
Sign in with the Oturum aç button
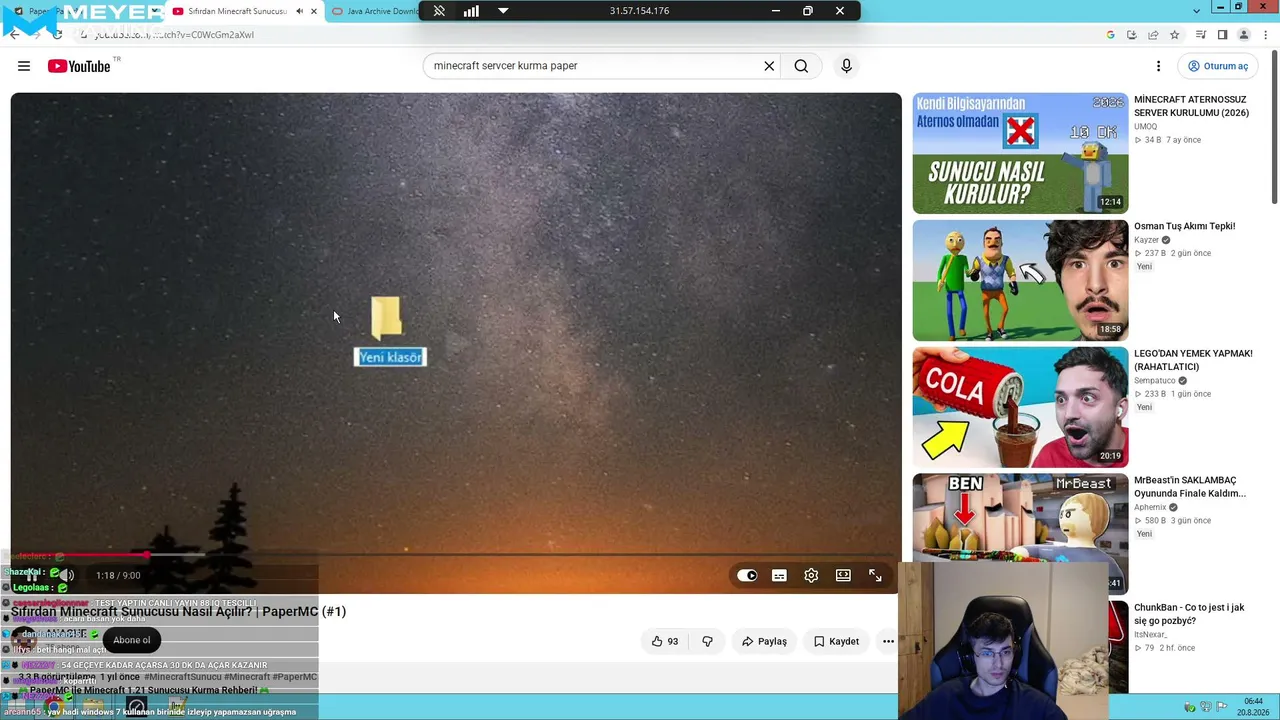[x=1217, y=66]
